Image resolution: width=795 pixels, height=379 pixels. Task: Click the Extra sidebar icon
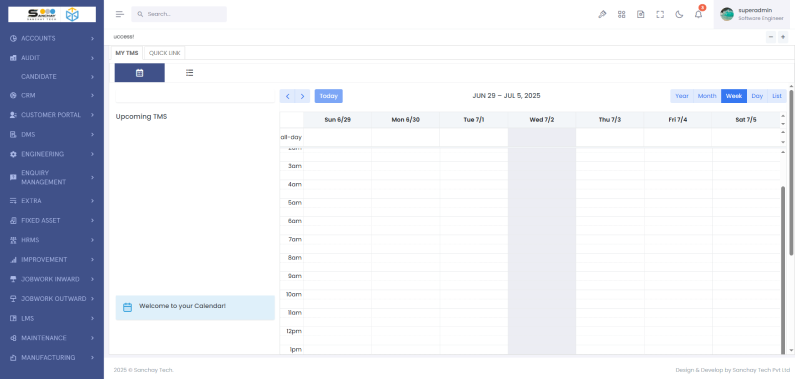coord(13,201)
